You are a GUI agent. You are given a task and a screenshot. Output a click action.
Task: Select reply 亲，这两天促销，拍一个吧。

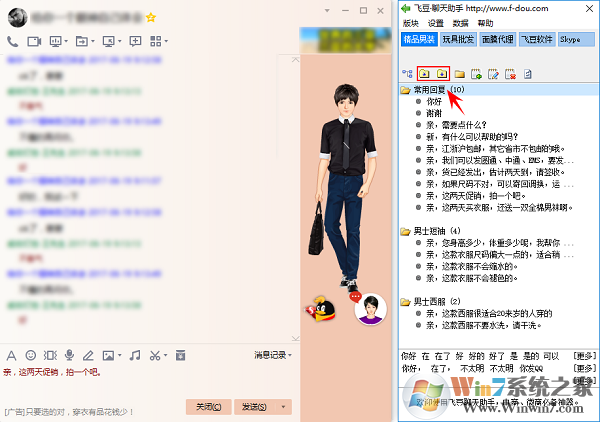point(476,196)
